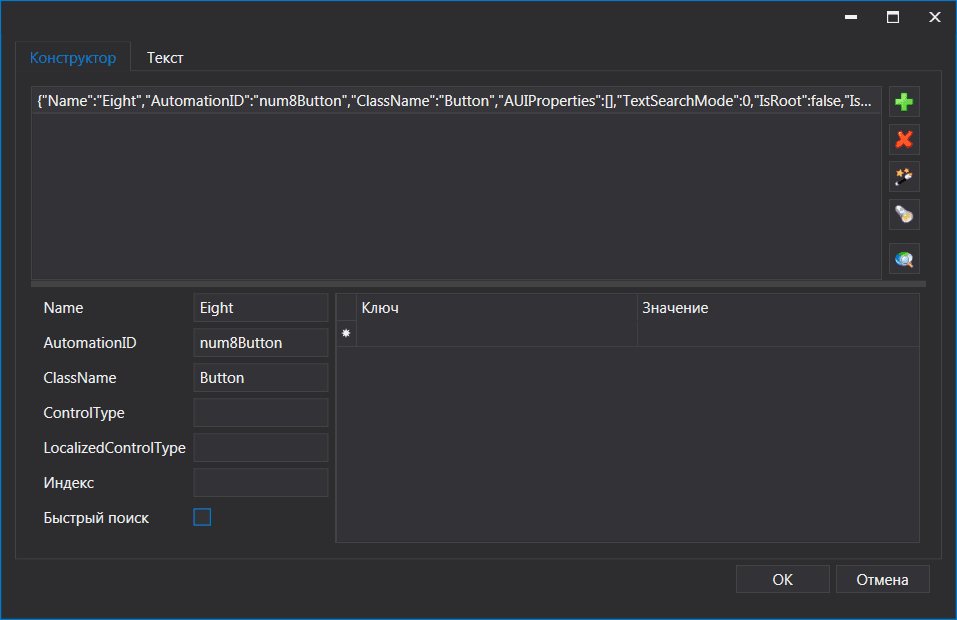This screenshot has width=957, height=620.
Task: Click the Индекс input field
Action: 260,483
